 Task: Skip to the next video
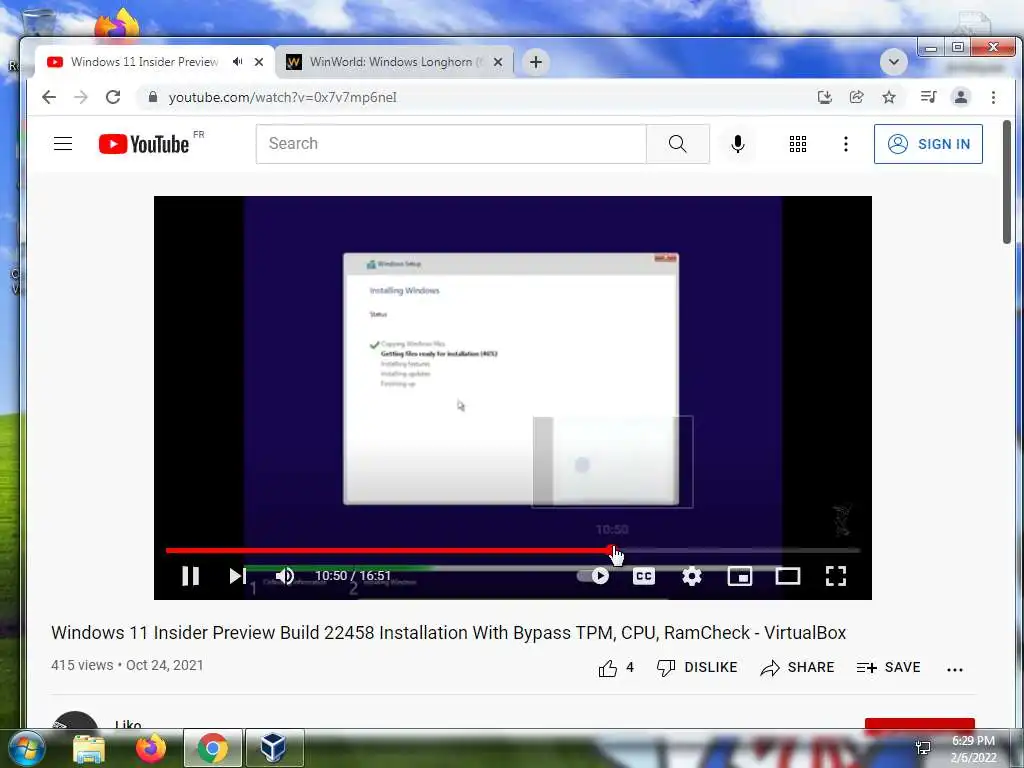(x=237, y=575)
